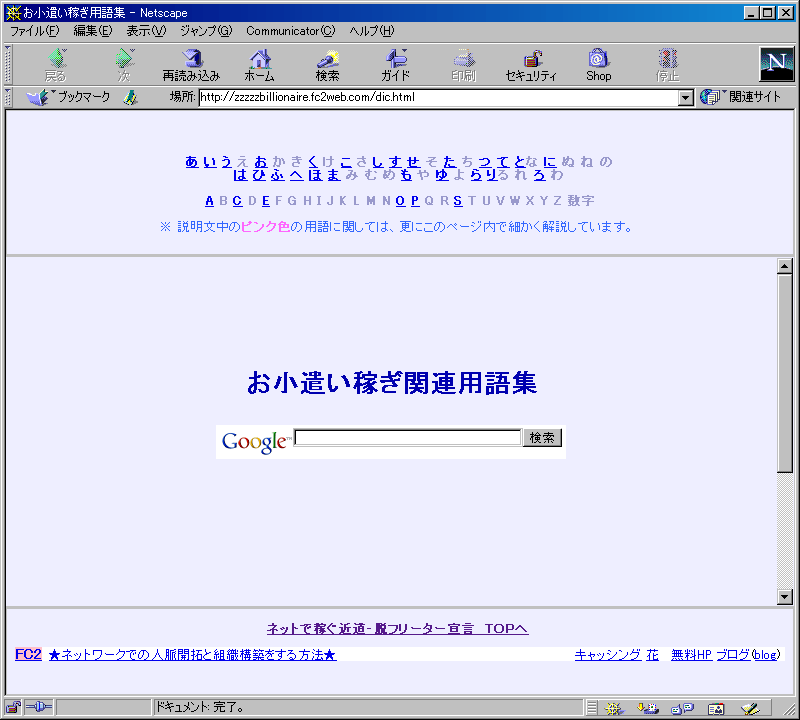Click the Netscape N logo
Screen dimensions: 800x720
pyautogui.click(x=777, y=64)
